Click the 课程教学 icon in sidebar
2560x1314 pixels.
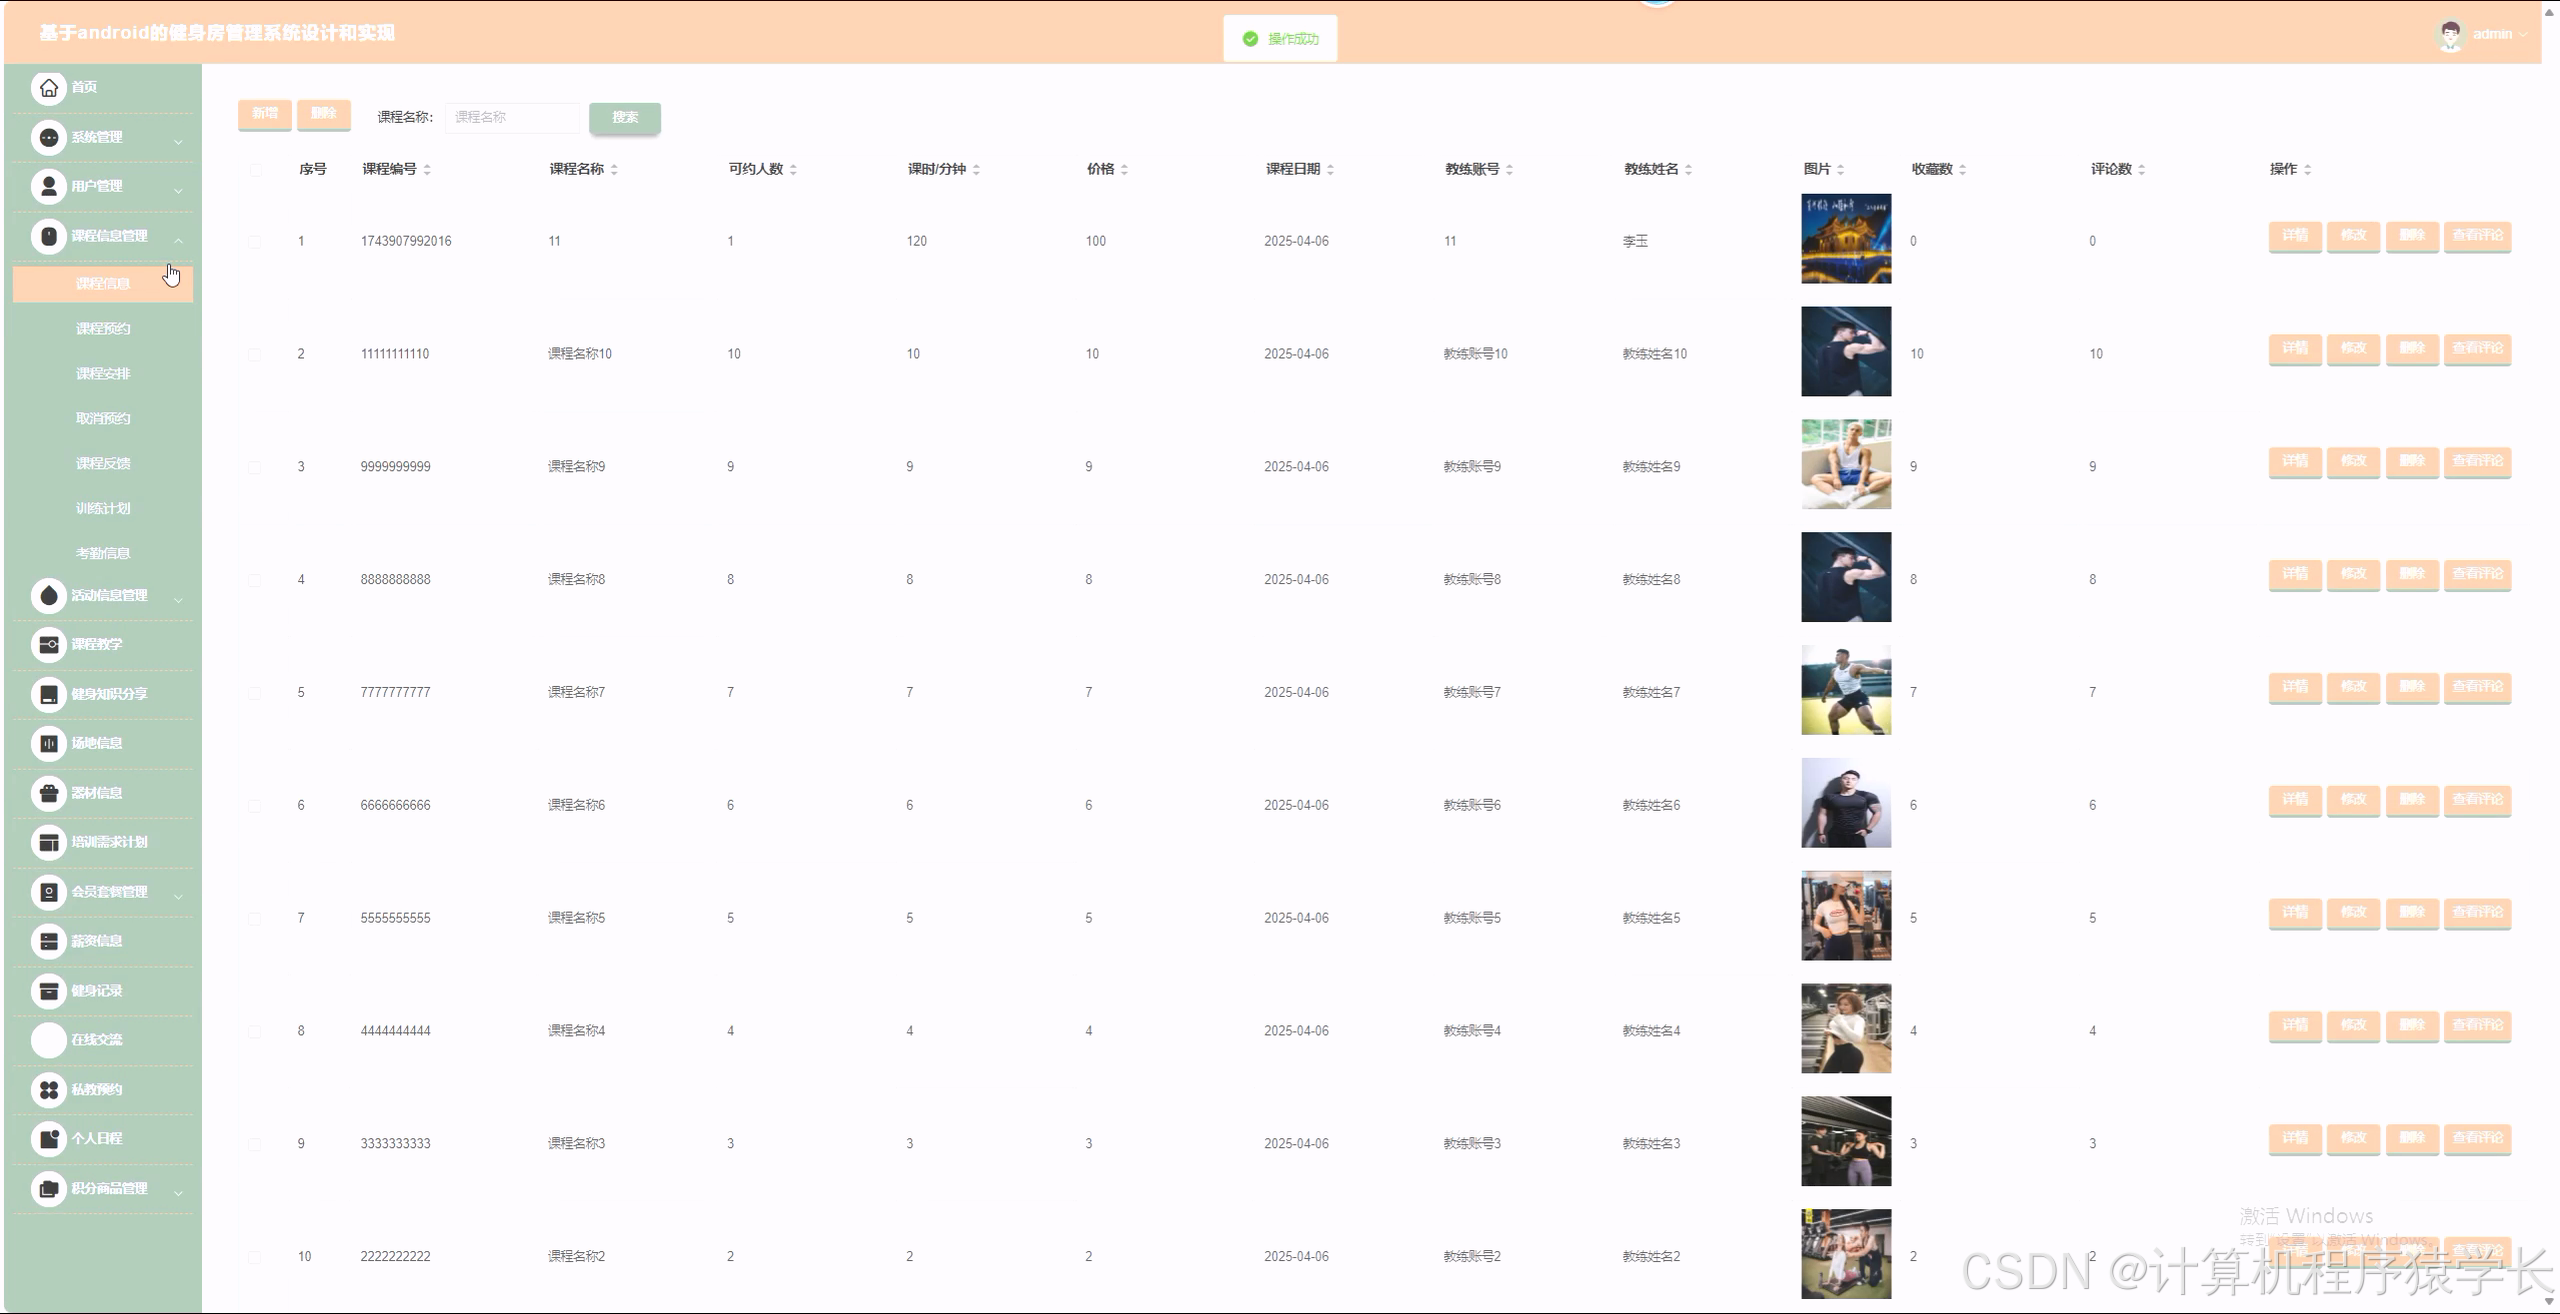pos(48,645)
